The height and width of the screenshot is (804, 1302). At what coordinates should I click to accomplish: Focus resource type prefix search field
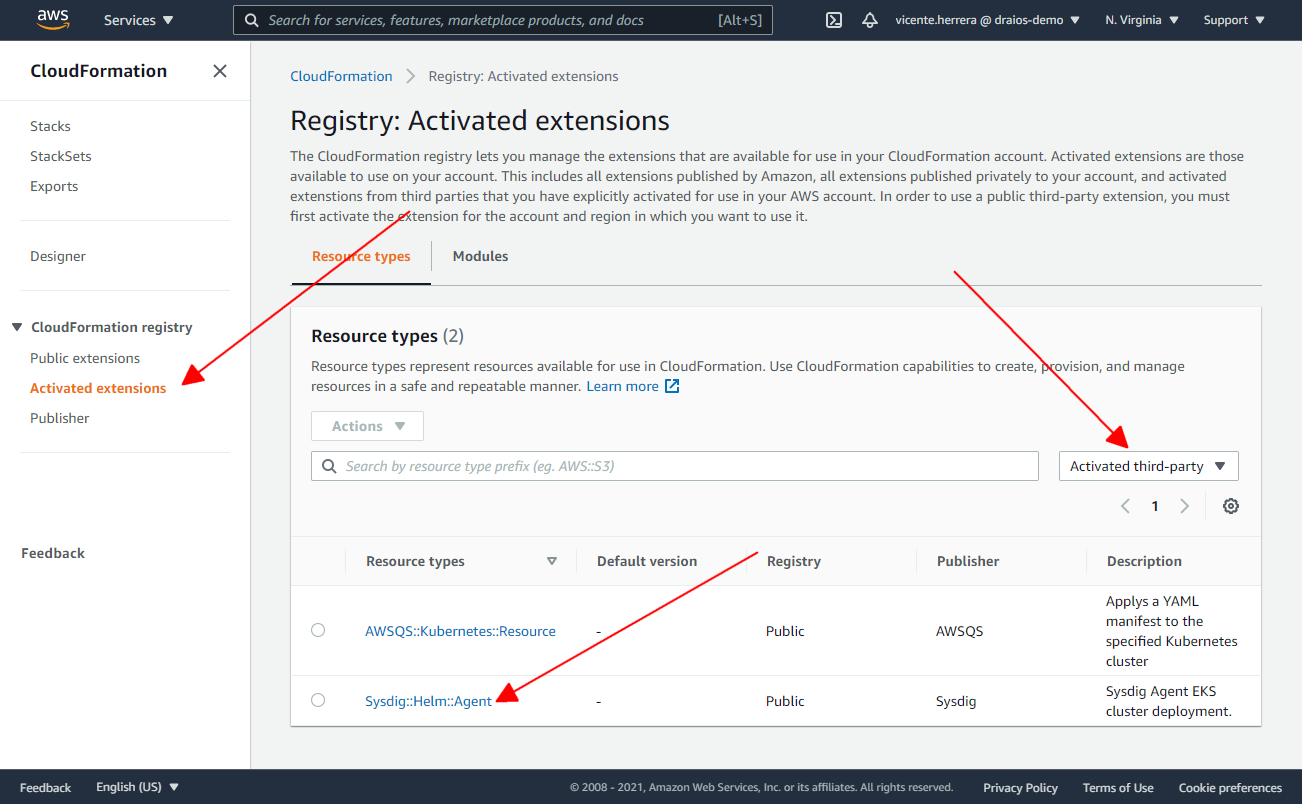click(x=675, y=466)
